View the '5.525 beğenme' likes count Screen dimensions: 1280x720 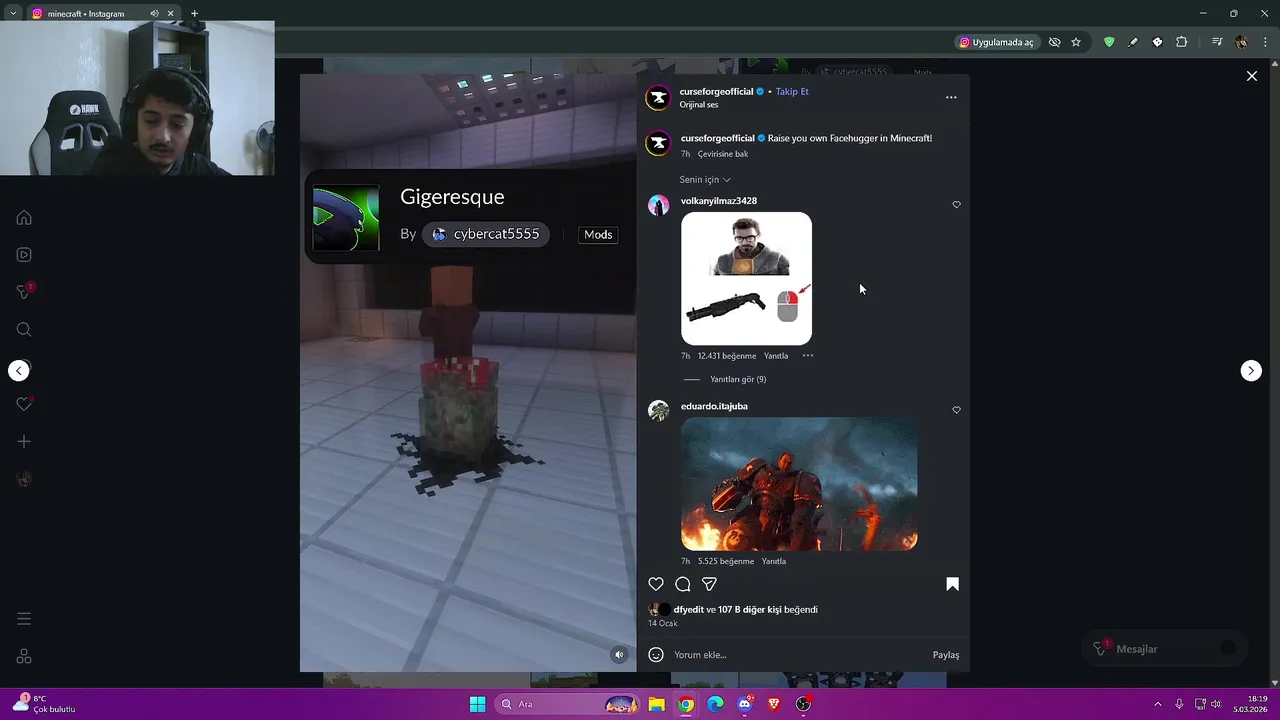725,561
